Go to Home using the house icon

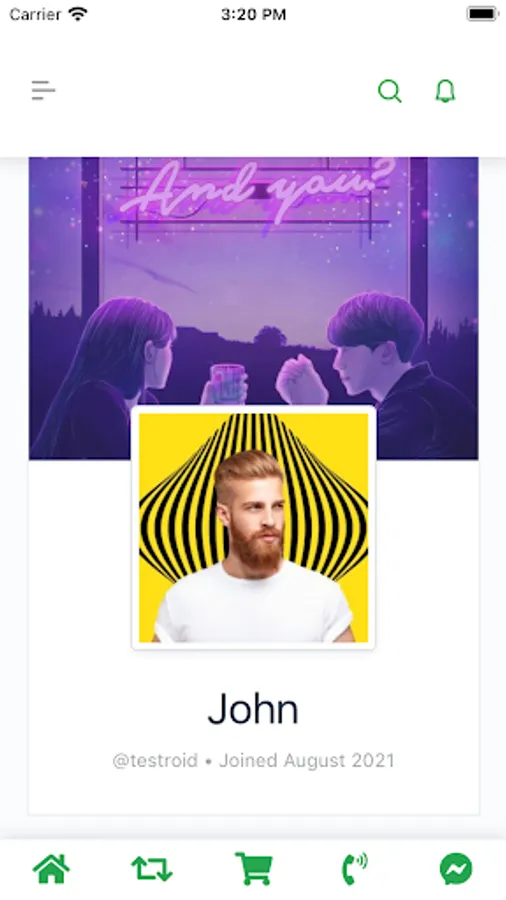tap(51, 869)
